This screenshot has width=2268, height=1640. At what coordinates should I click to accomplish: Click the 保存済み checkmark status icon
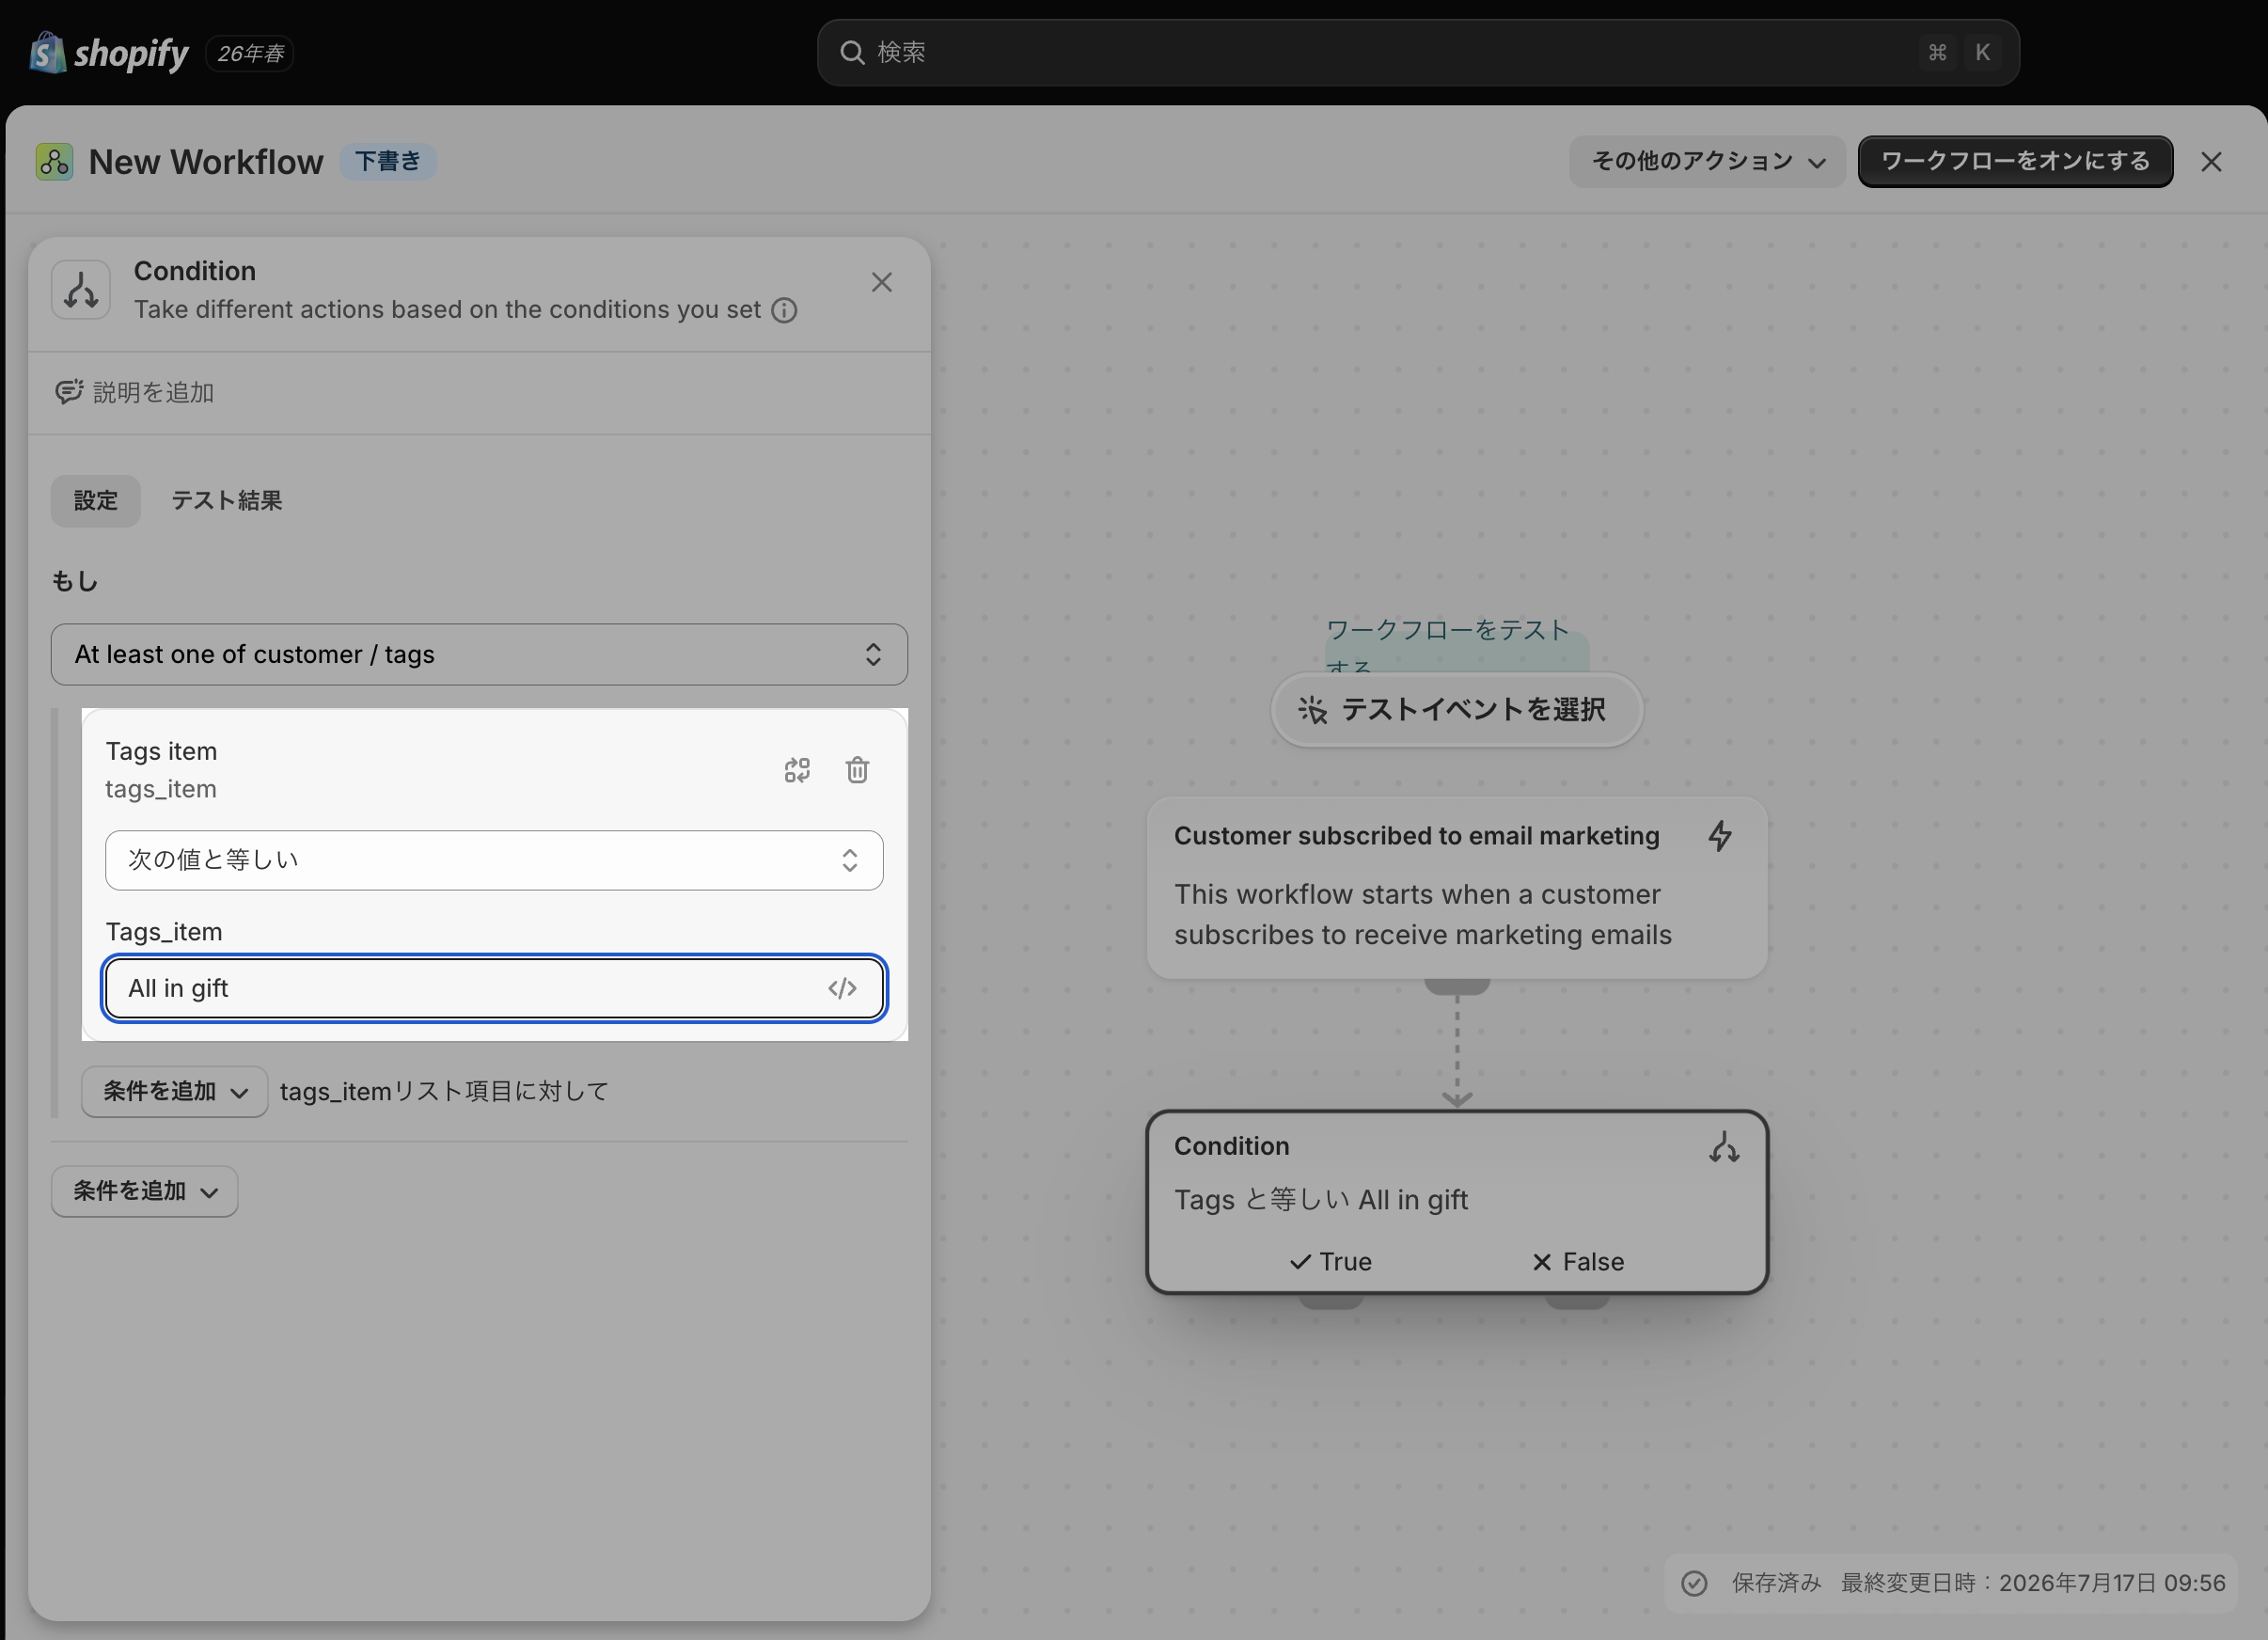(x=1694, y=1583)
